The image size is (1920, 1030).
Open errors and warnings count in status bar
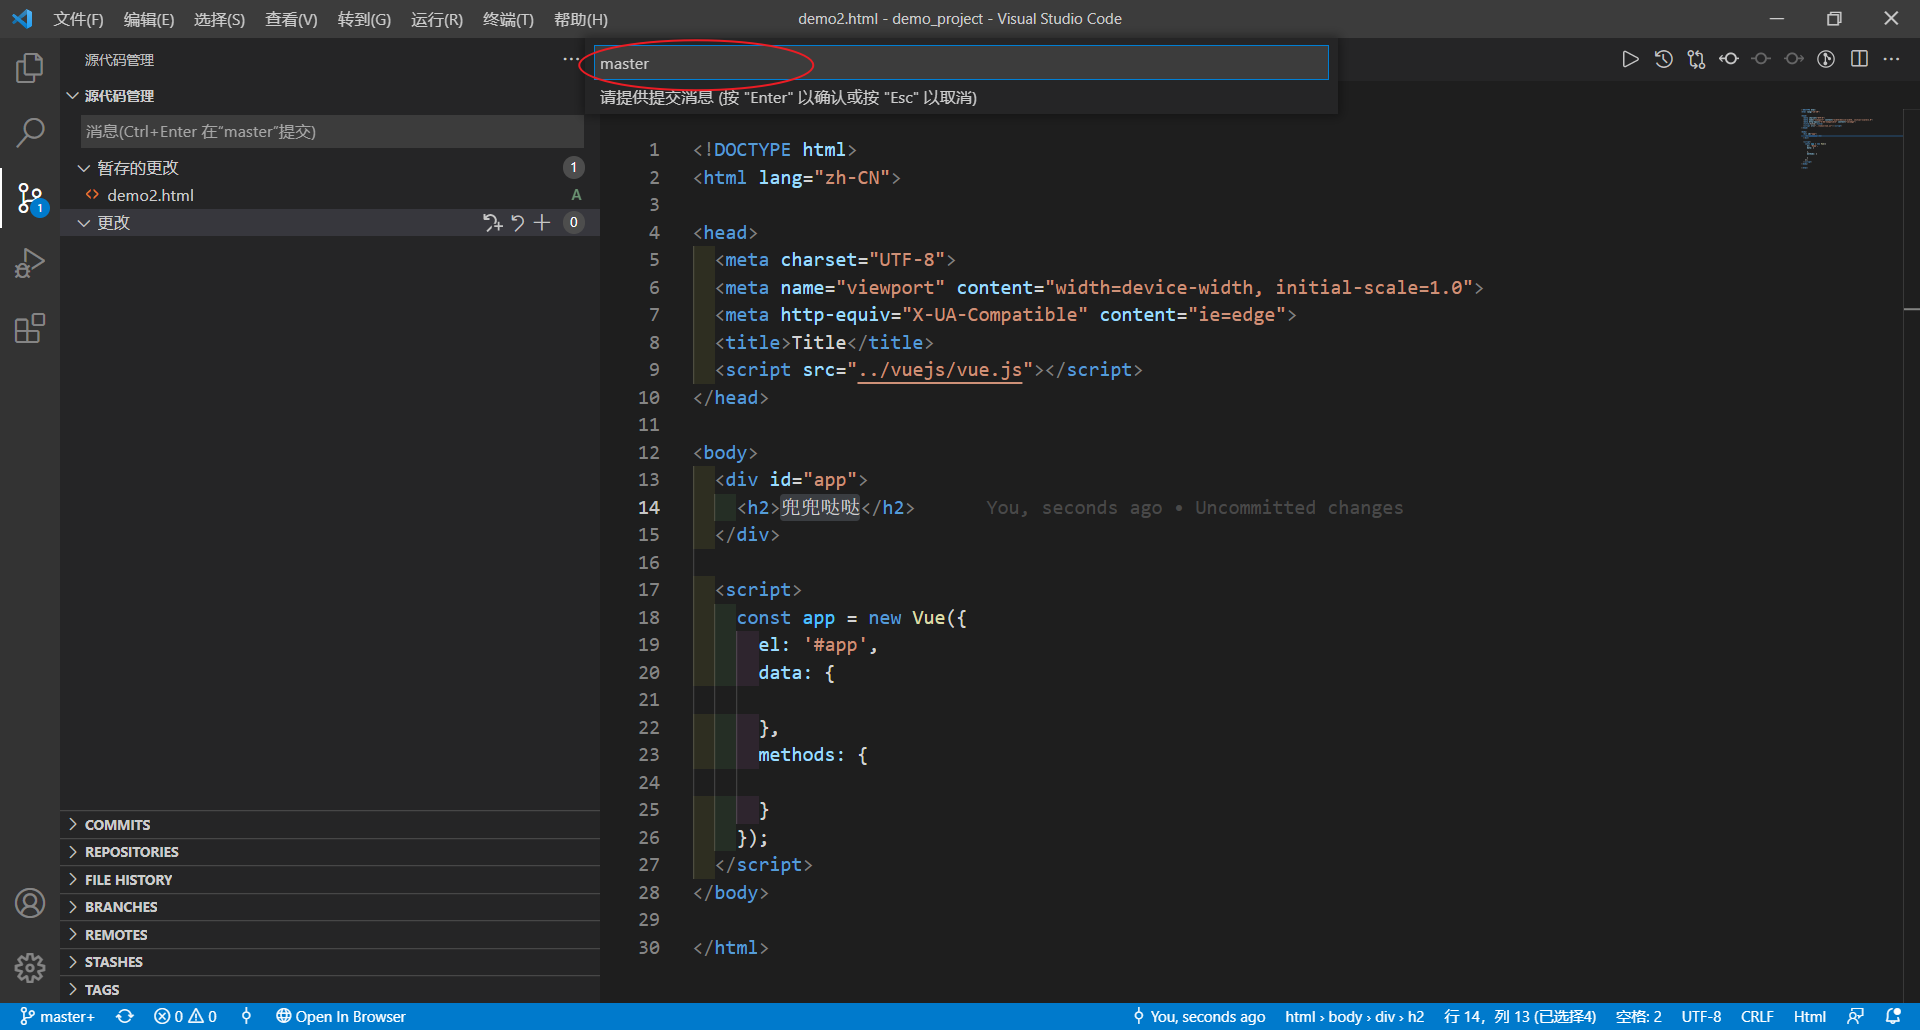(x=185, y=1016)
